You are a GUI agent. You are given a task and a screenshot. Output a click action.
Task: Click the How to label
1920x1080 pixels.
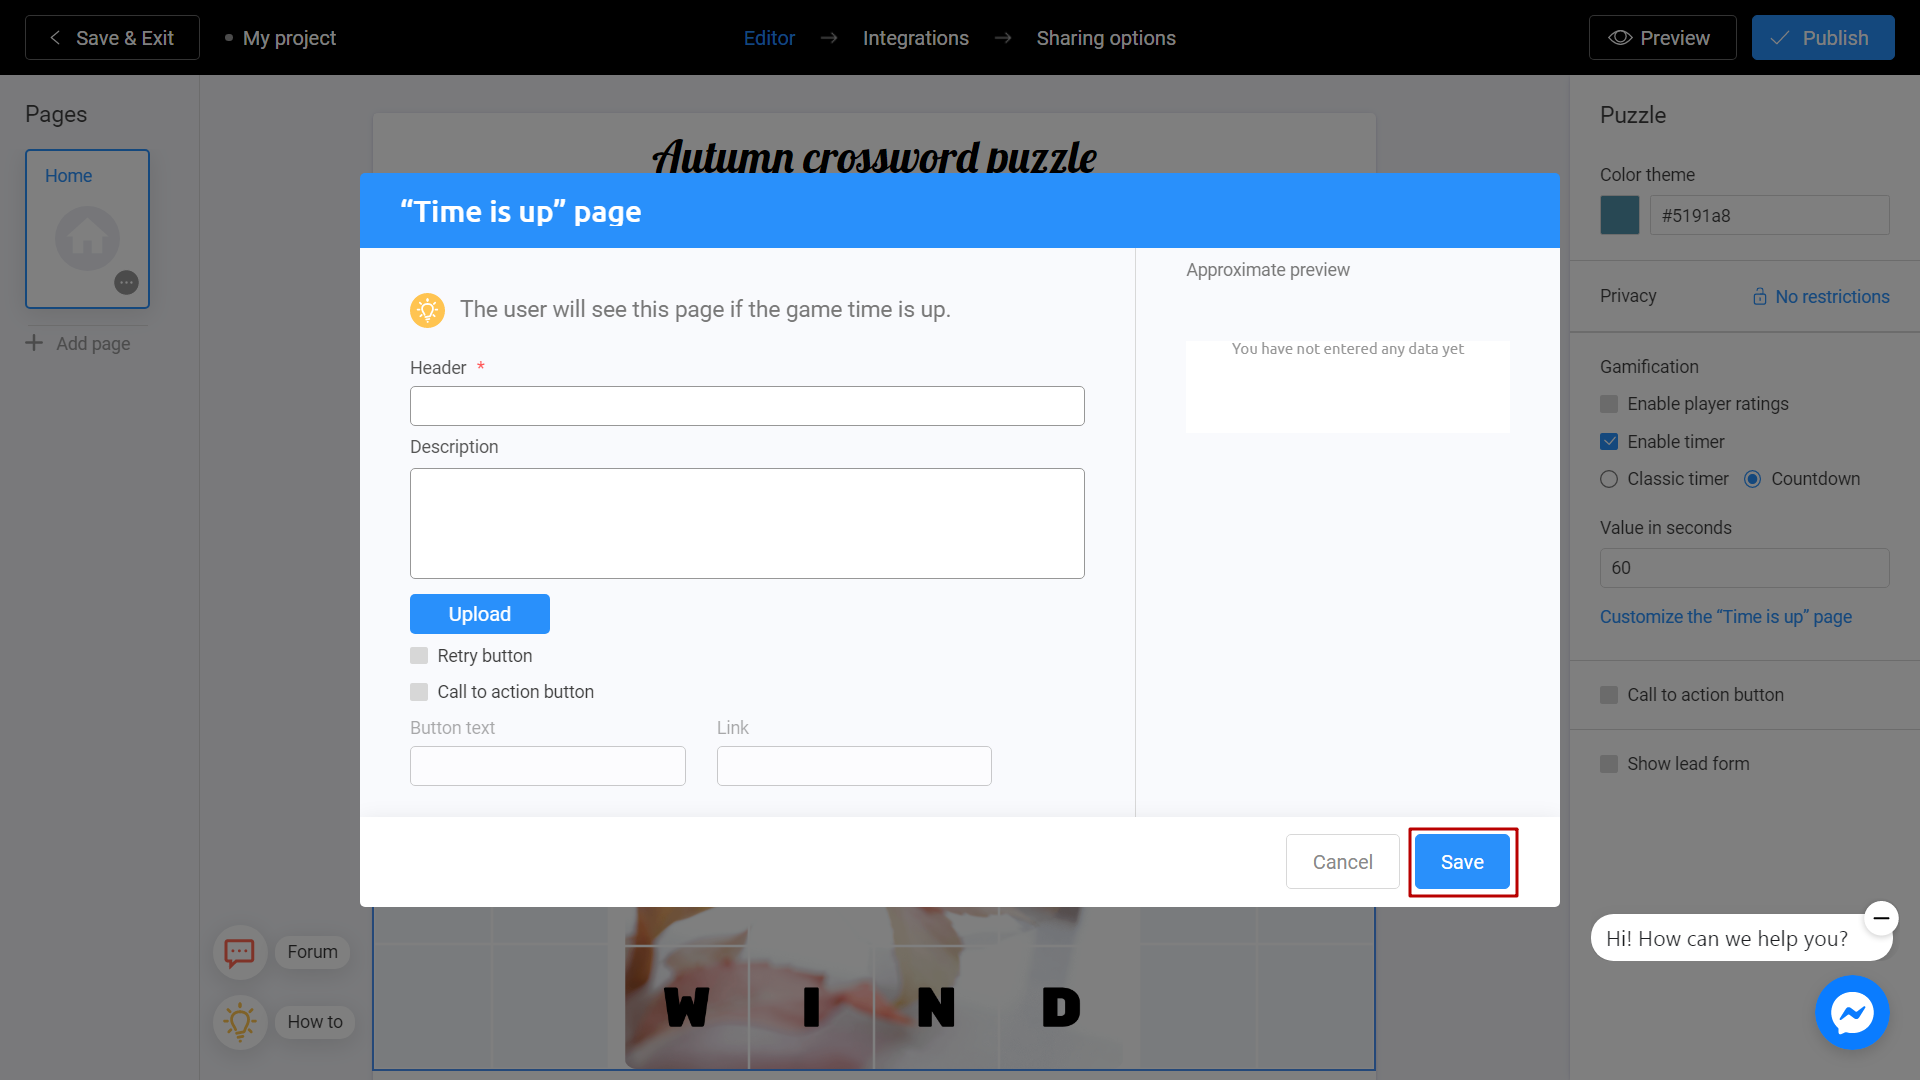click(315, 1022)
